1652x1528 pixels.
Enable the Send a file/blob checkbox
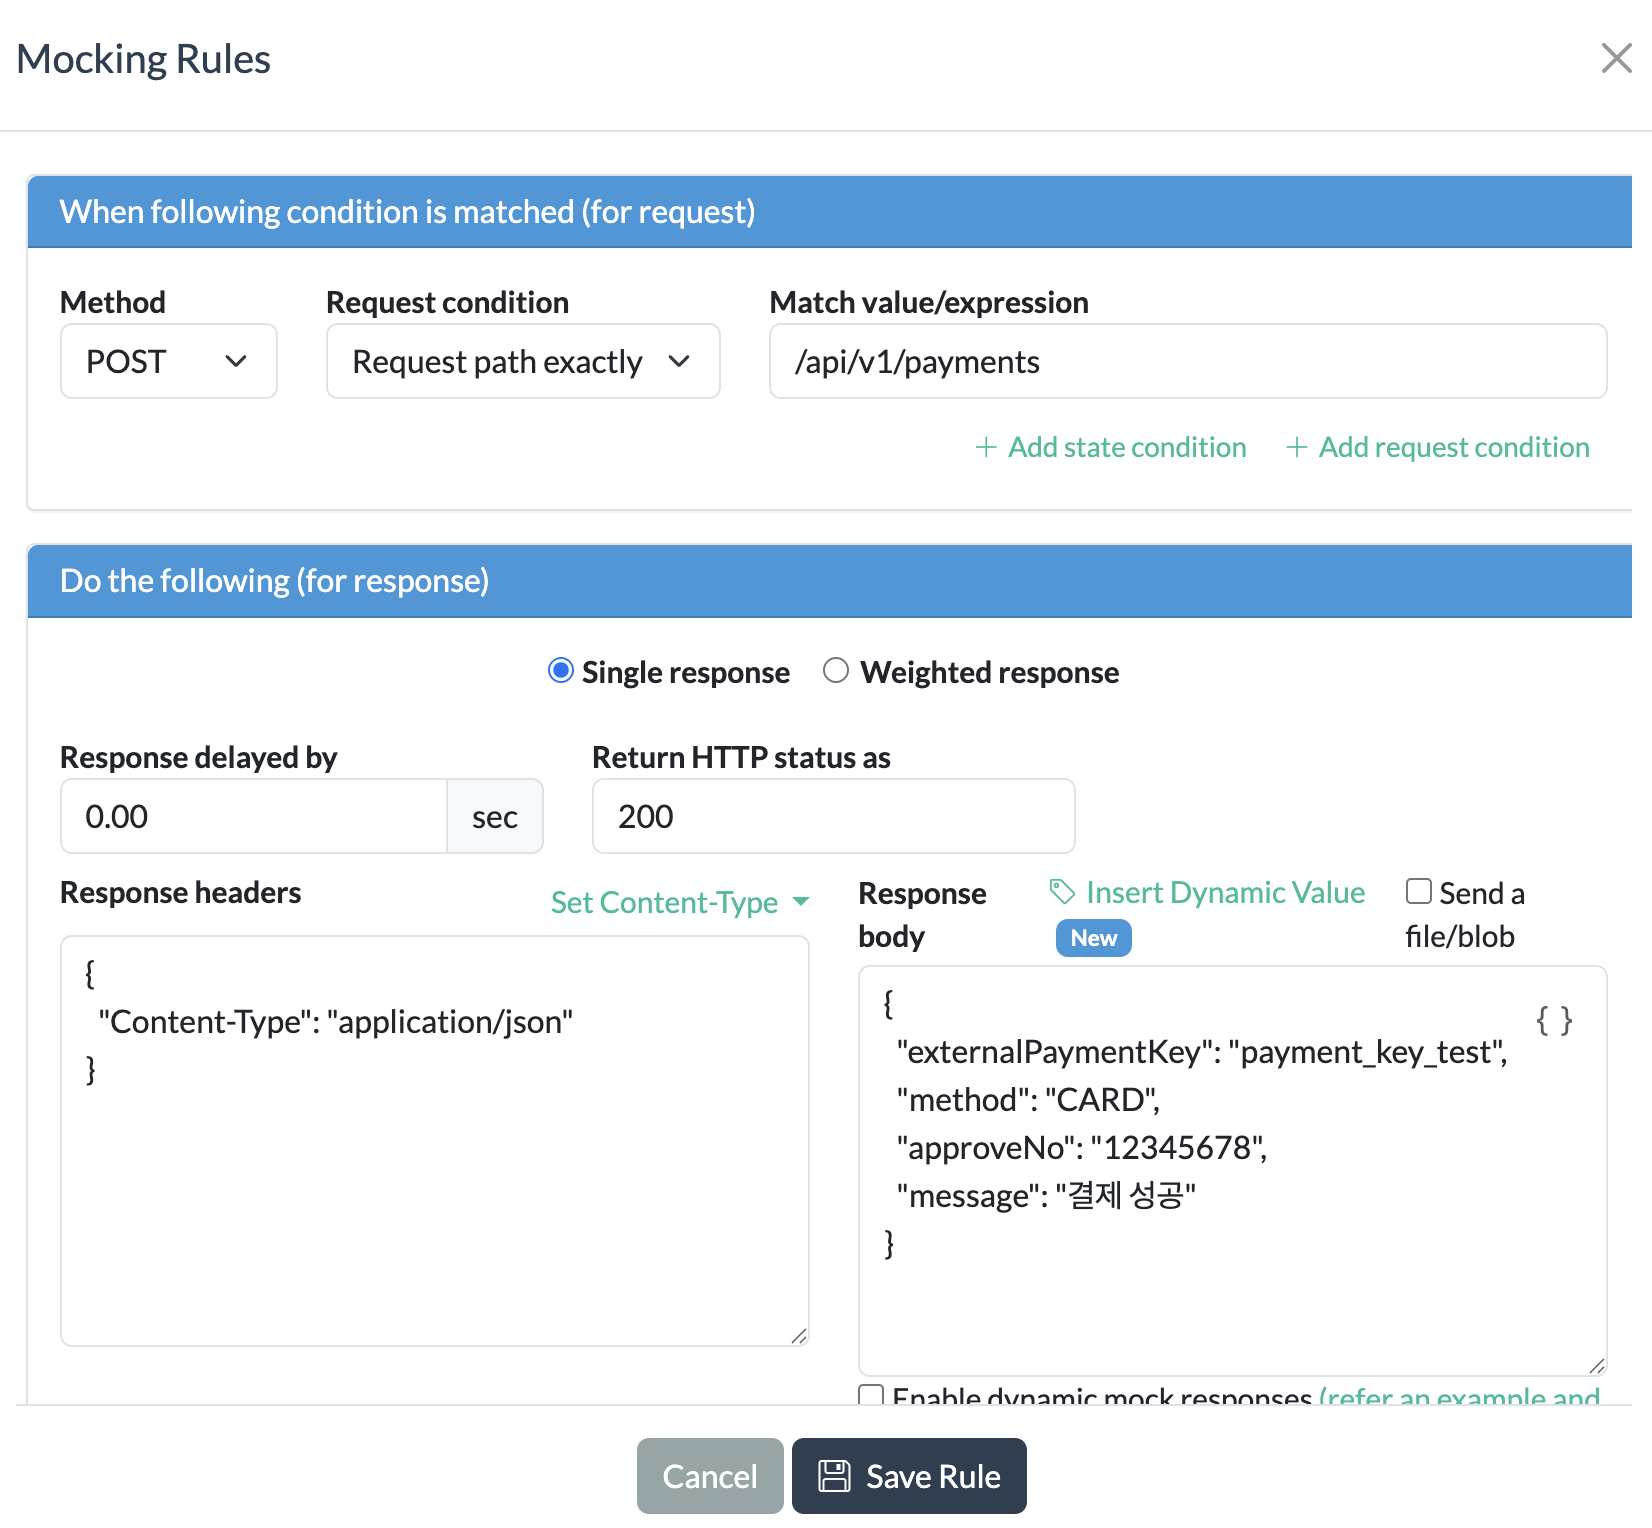pos(1418,891)
